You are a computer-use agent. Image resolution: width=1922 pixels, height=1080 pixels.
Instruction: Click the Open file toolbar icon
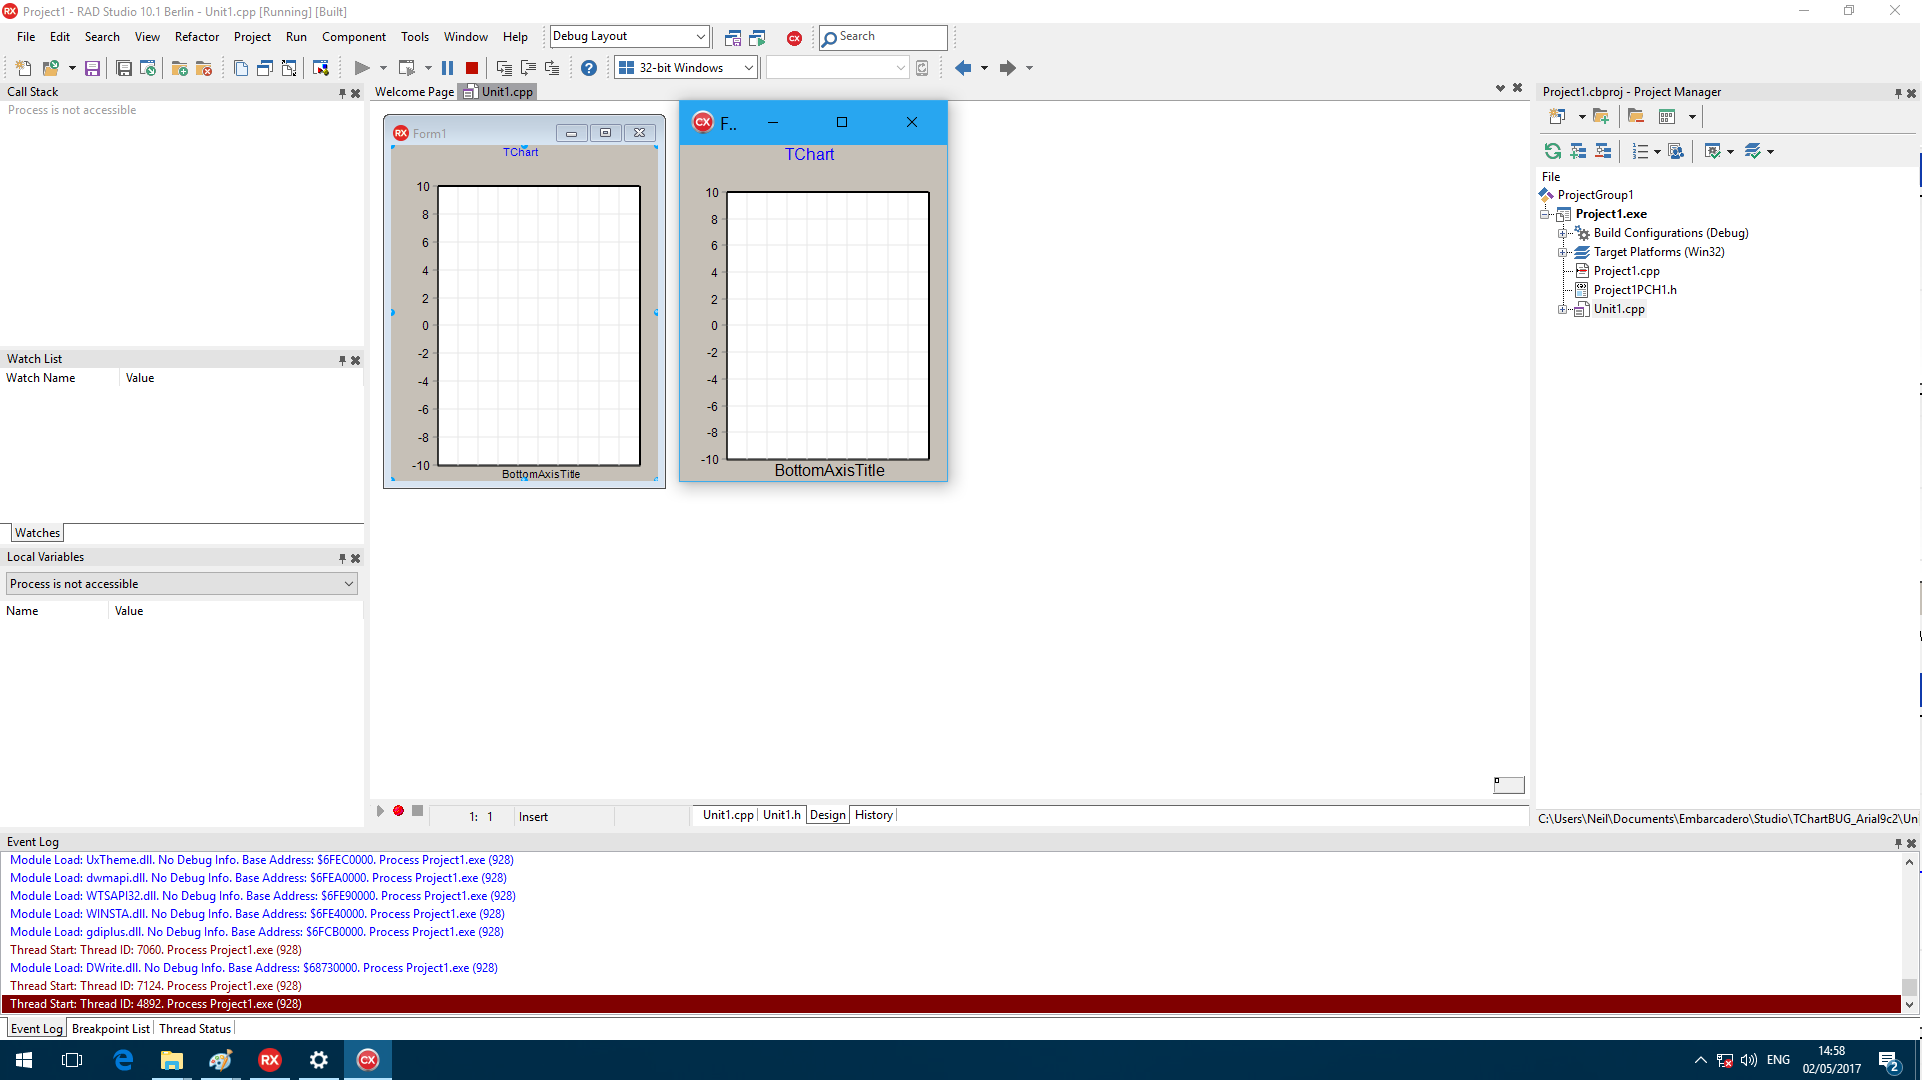50,68
